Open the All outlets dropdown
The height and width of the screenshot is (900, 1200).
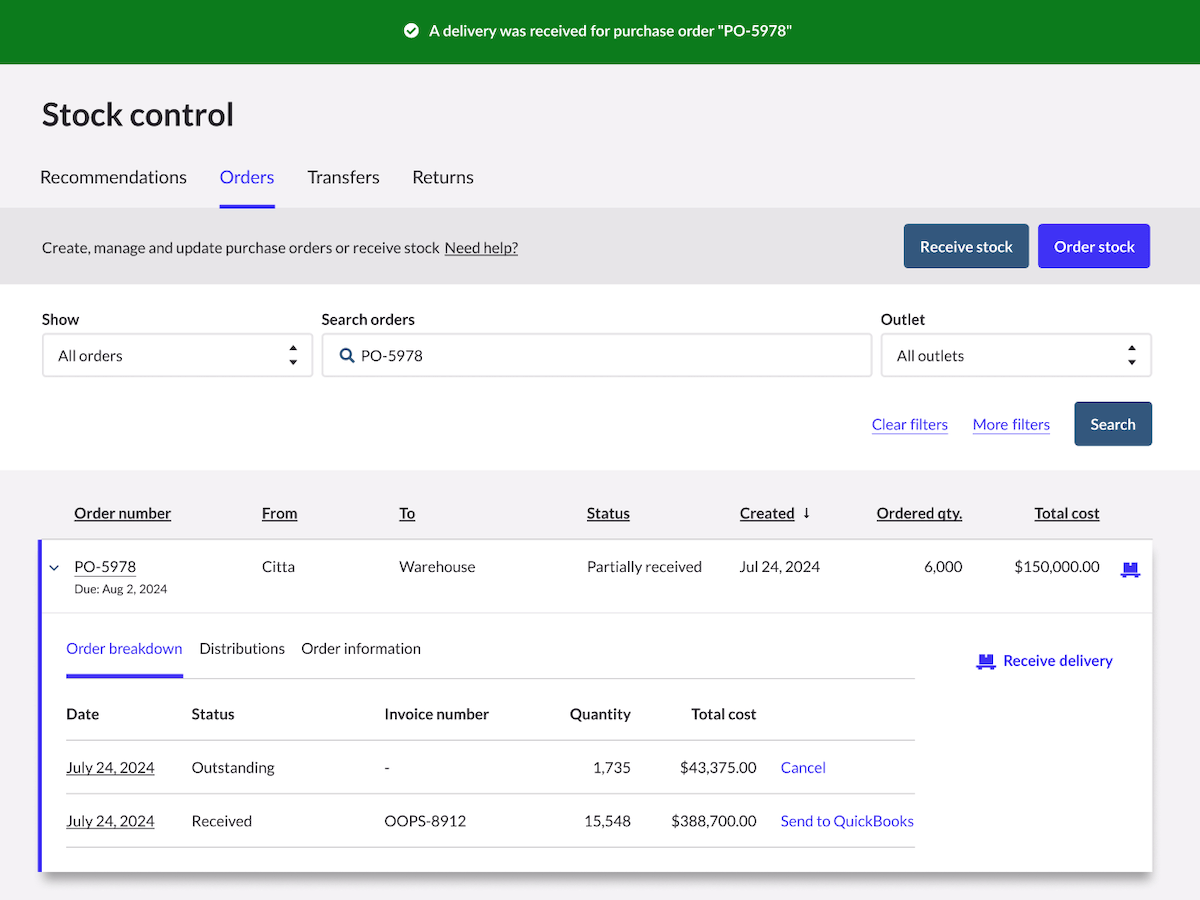tap(1016, 355)
